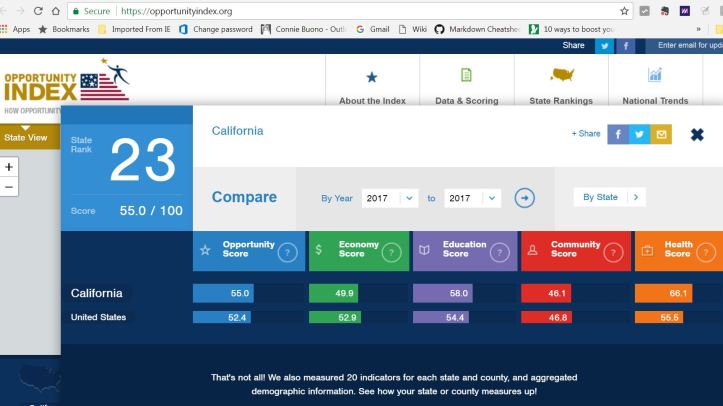
Task: Open the Data & Scoring menu
Action: [467, 81]
